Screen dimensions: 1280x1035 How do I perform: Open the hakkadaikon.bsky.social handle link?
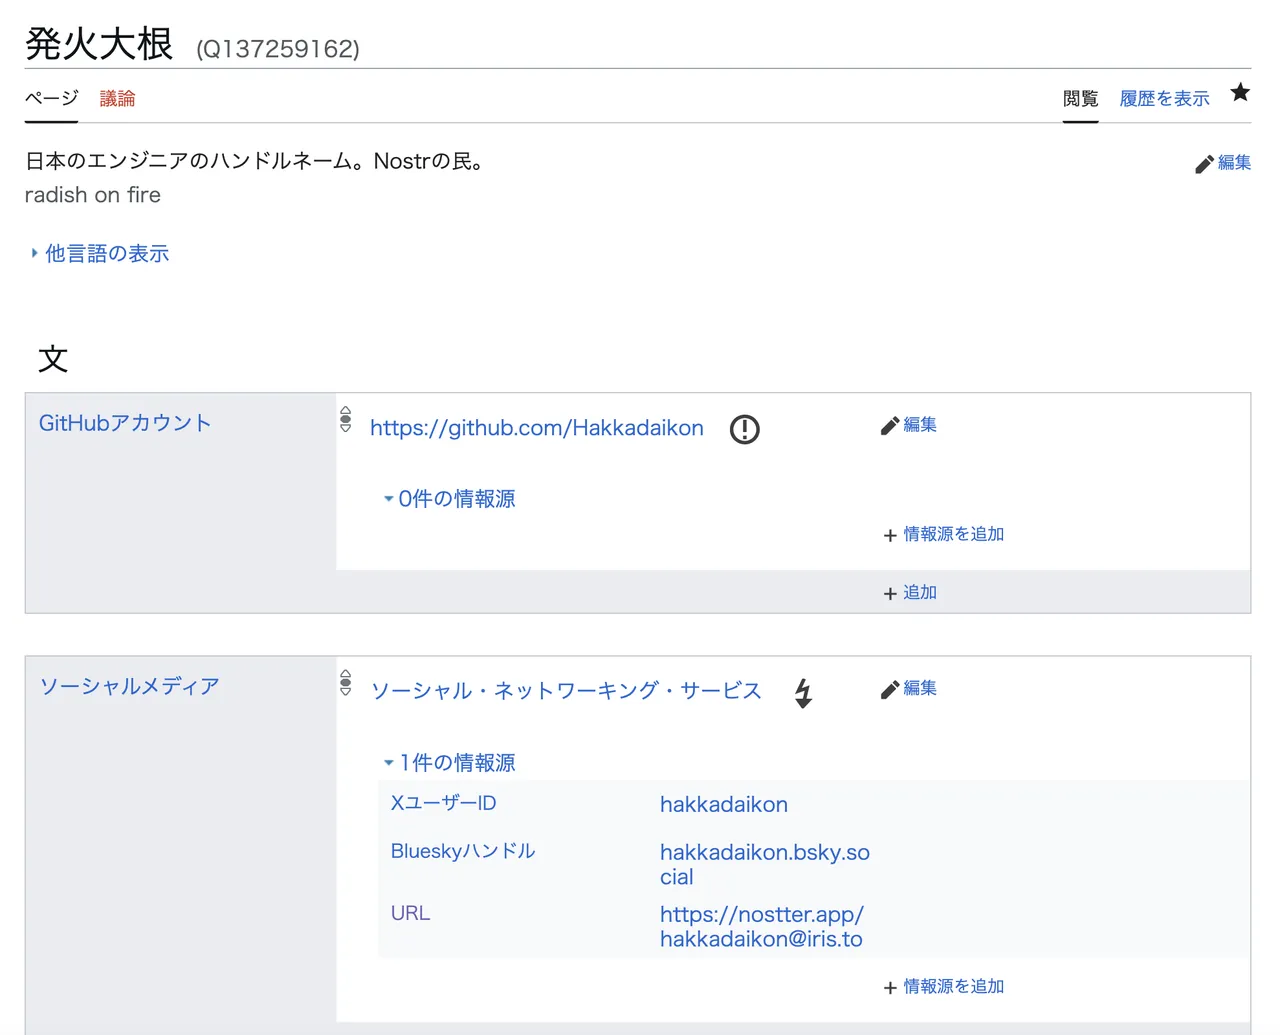click(x=764, y=852)
